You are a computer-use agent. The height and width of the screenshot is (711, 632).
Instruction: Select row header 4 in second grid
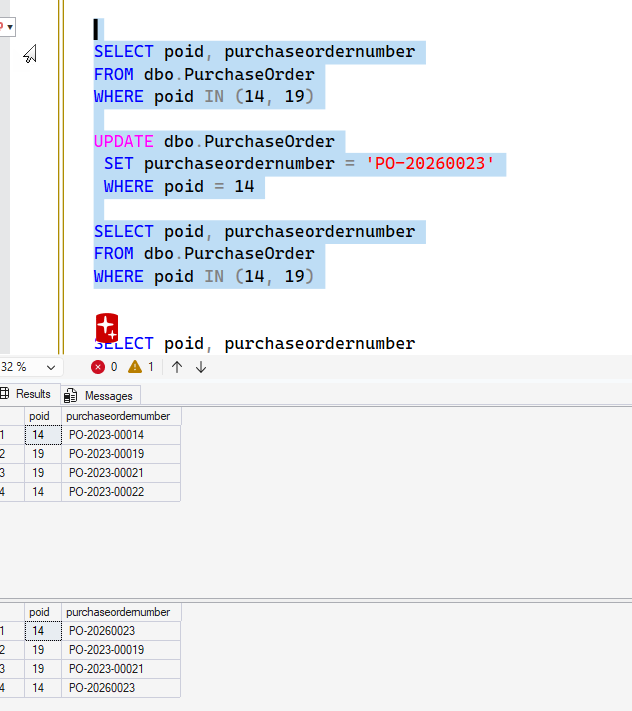[3, 688]
